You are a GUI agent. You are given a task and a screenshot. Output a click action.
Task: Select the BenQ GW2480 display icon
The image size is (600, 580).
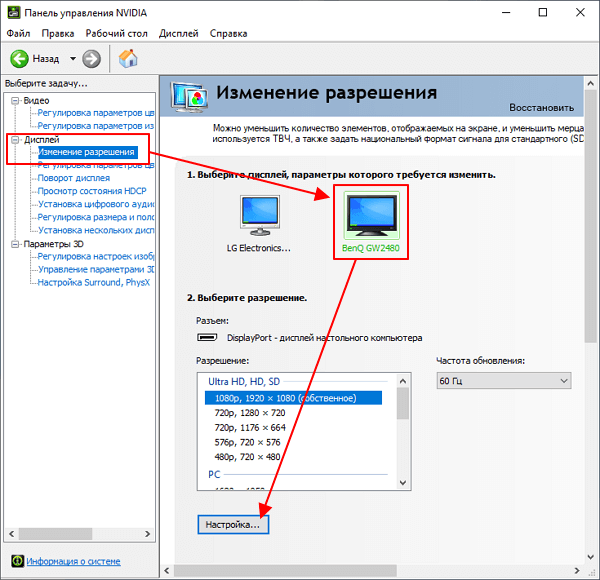click(371, 215)
